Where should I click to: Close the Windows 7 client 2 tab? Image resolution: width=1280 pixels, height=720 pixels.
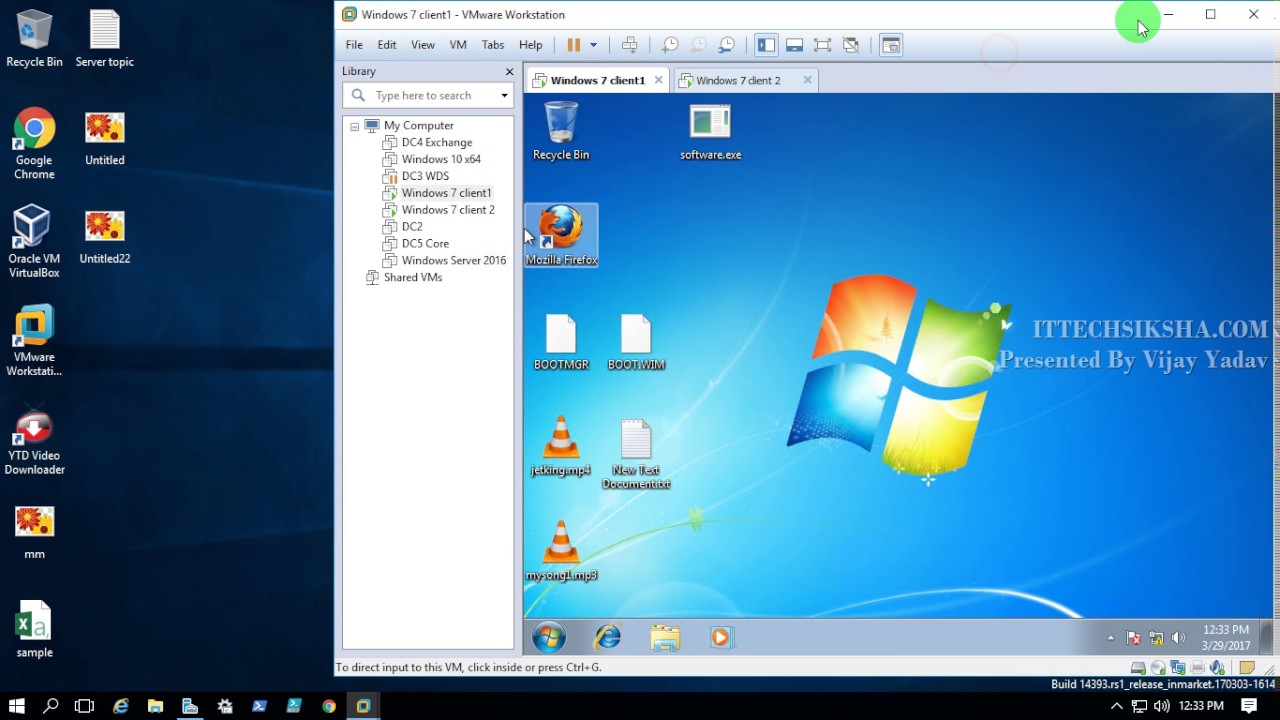pos(808,80)
